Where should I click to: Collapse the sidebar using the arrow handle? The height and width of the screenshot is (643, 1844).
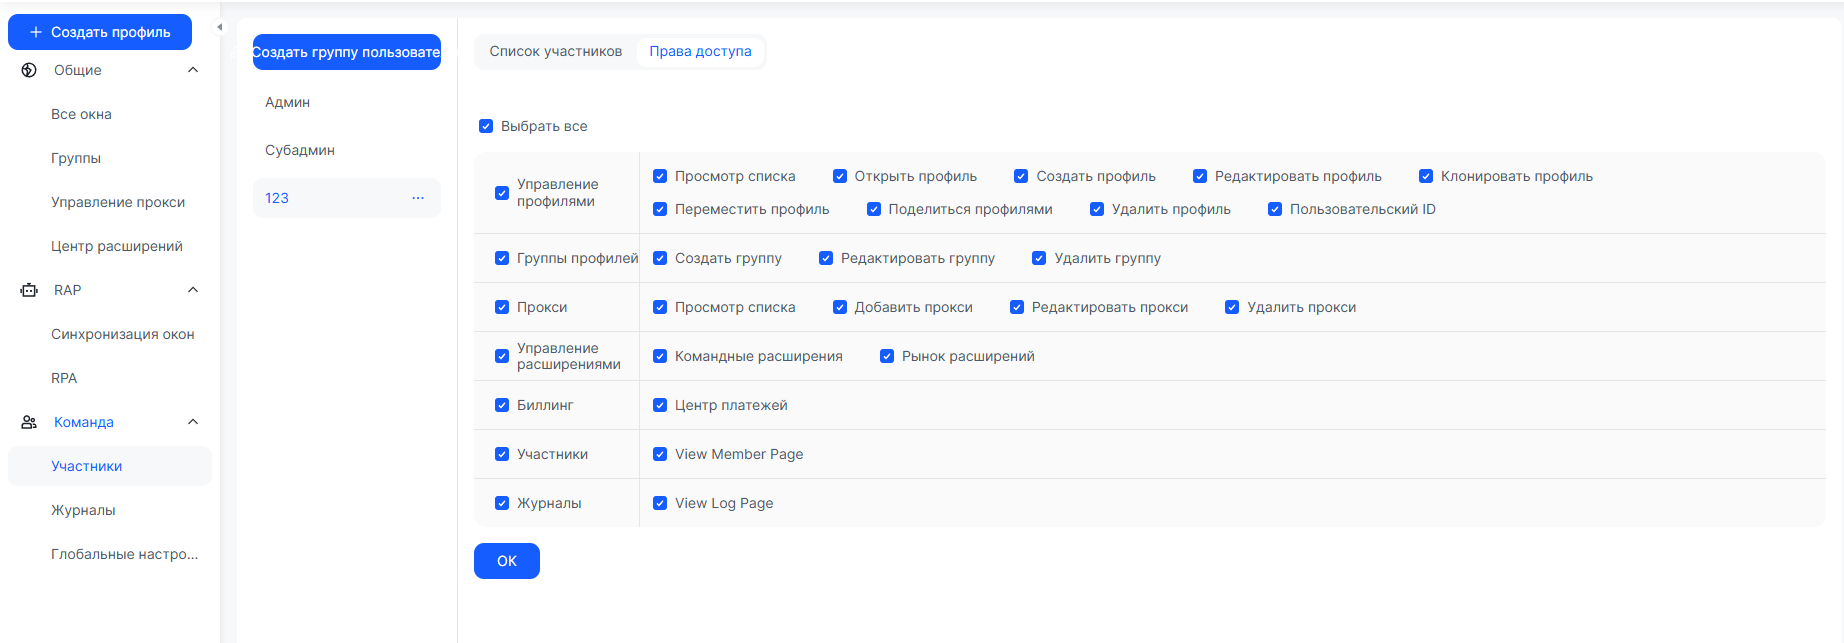coord(220,27)
